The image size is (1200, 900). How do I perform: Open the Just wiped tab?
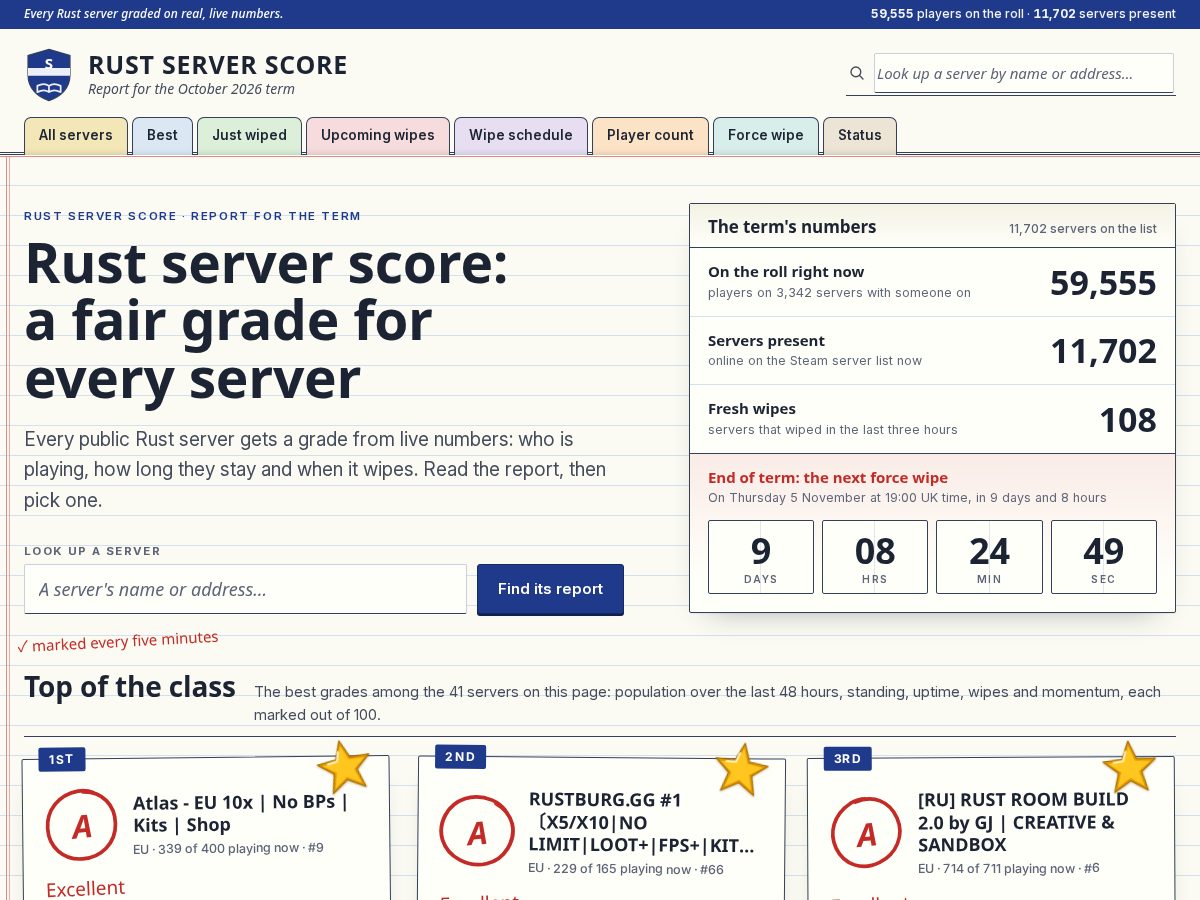pyautogui.click(x=249, y=136)
